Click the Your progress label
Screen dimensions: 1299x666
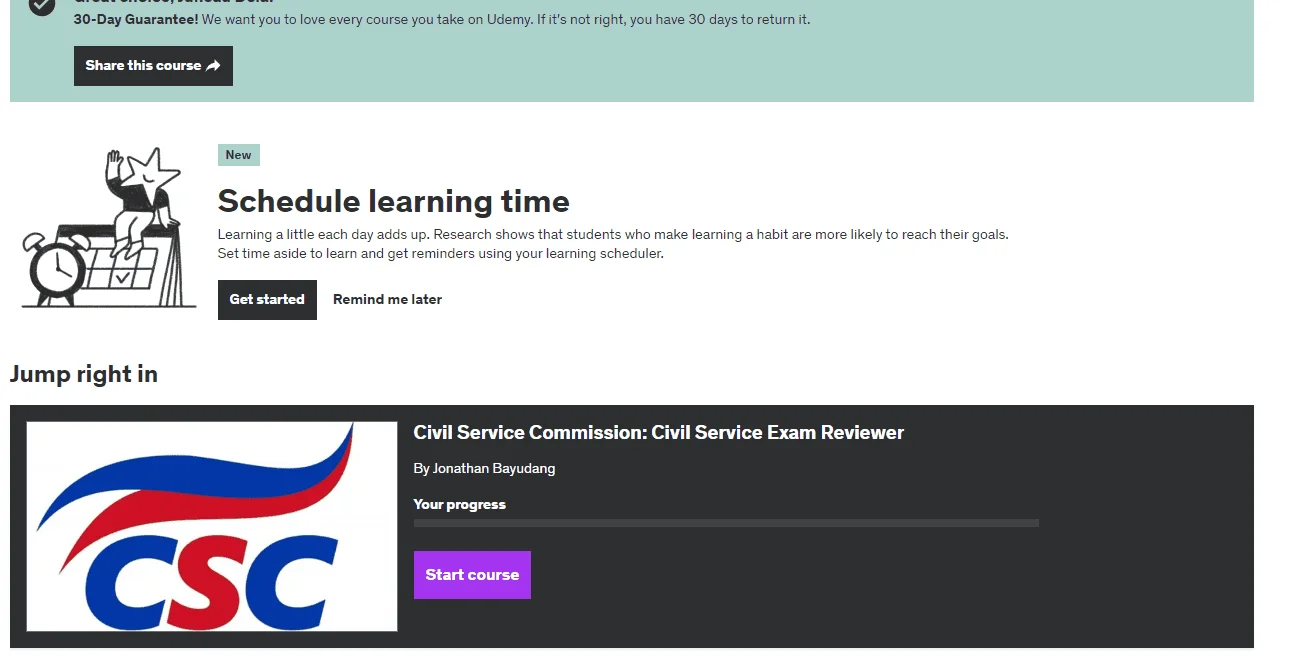460,505
